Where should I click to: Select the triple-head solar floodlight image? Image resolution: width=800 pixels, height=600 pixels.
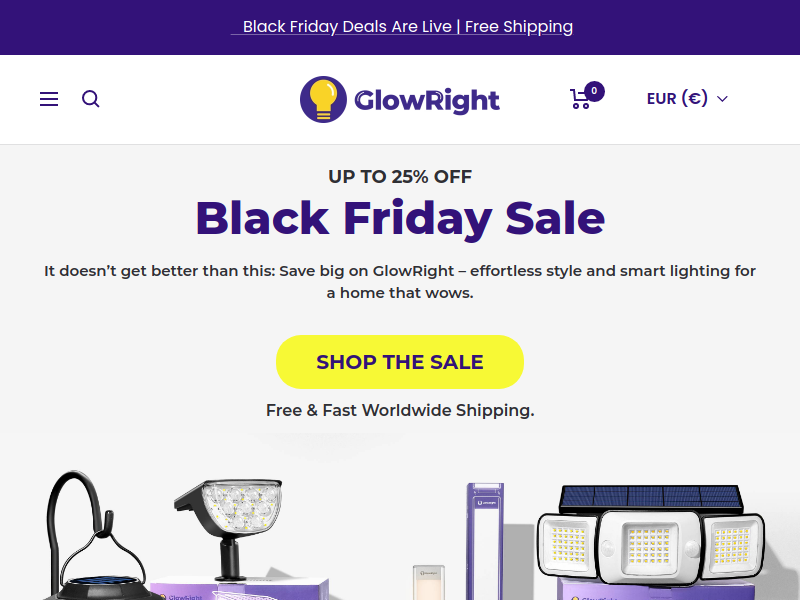coord(651,534)
